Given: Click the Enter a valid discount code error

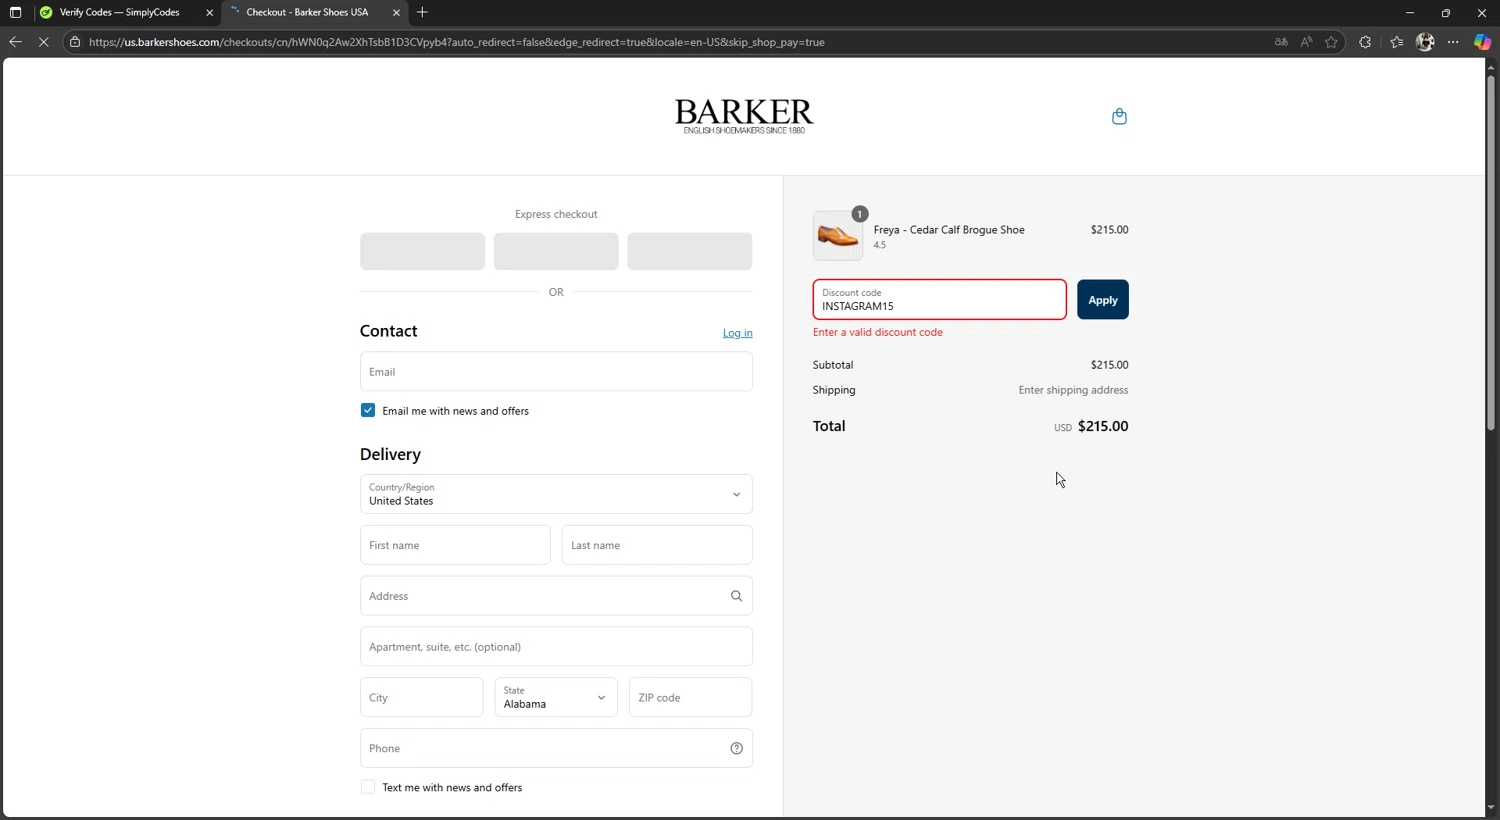Looking at the screenshot, I should tap(878, 332).
